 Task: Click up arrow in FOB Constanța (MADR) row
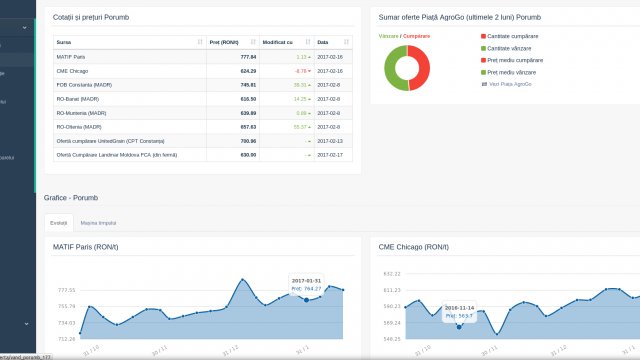tap(309, 85)
